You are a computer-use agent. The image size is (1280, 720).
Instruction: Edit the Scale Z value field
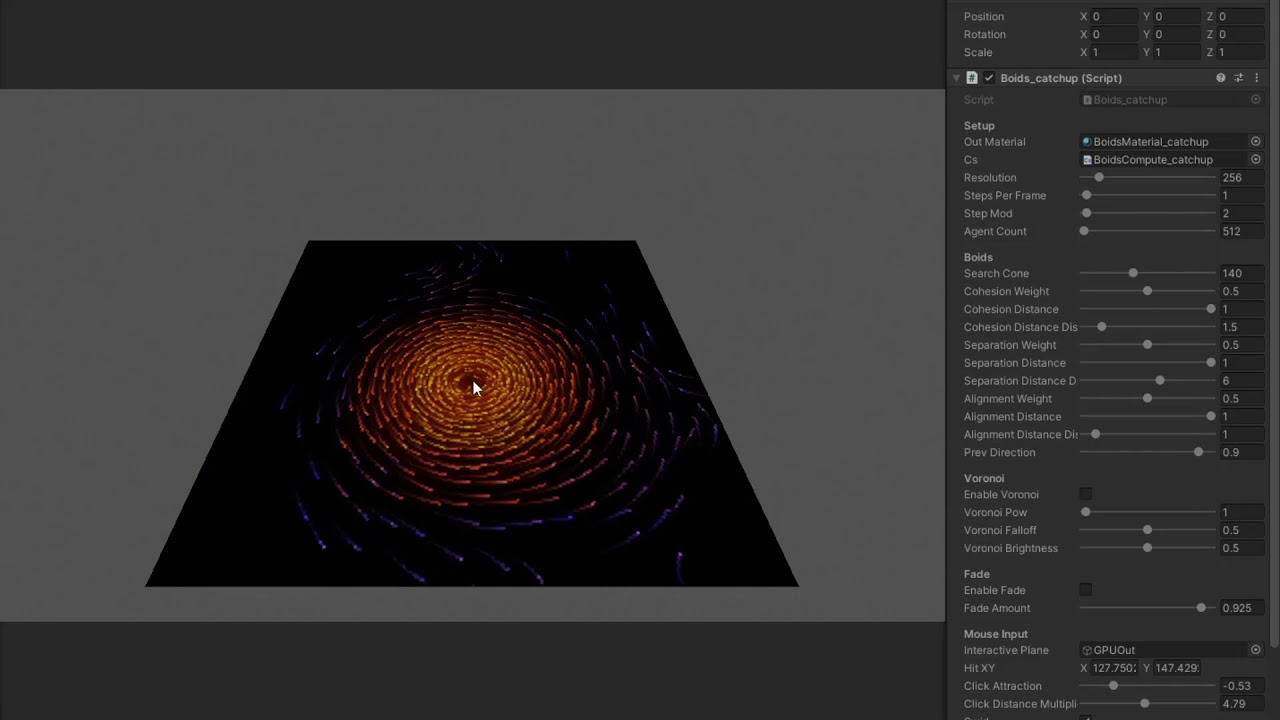[1241, 53]
